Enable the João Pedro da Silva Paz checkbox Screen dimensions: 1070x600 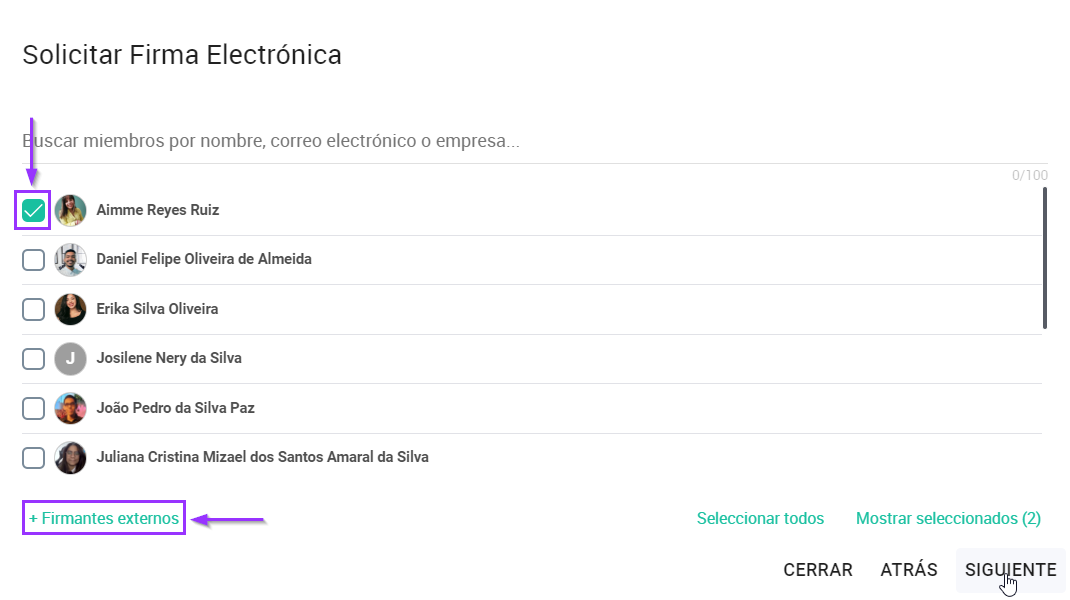33,408
